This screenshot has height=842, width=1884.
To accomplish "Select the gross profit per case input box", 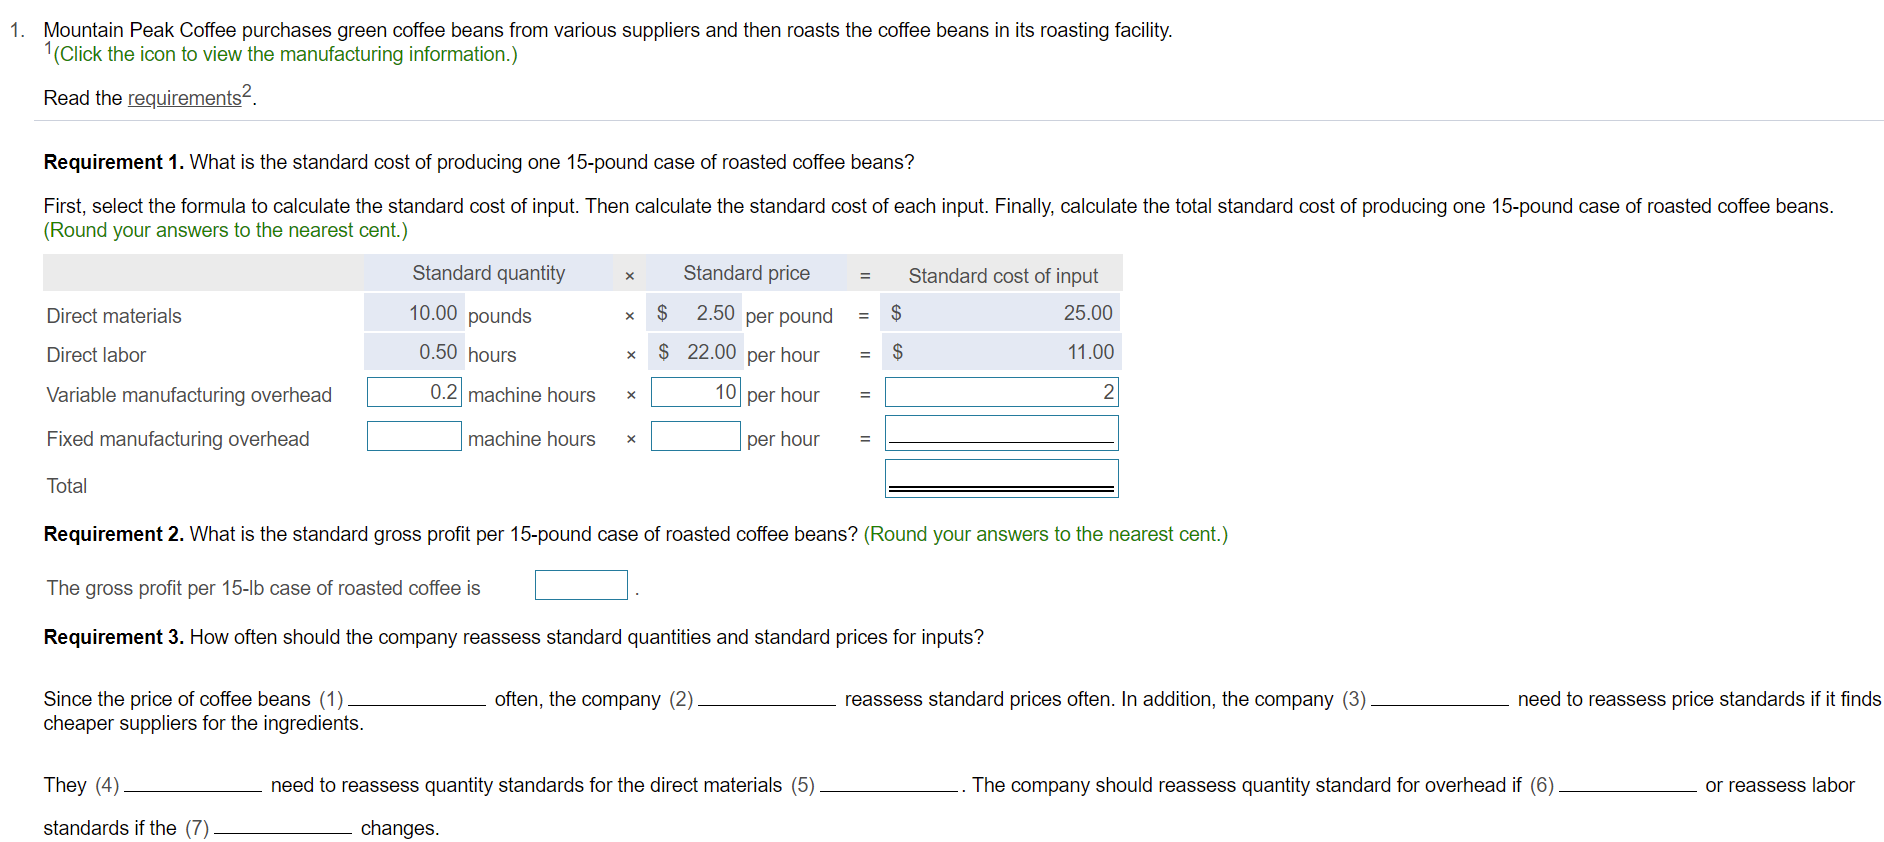I will point(581,584).
